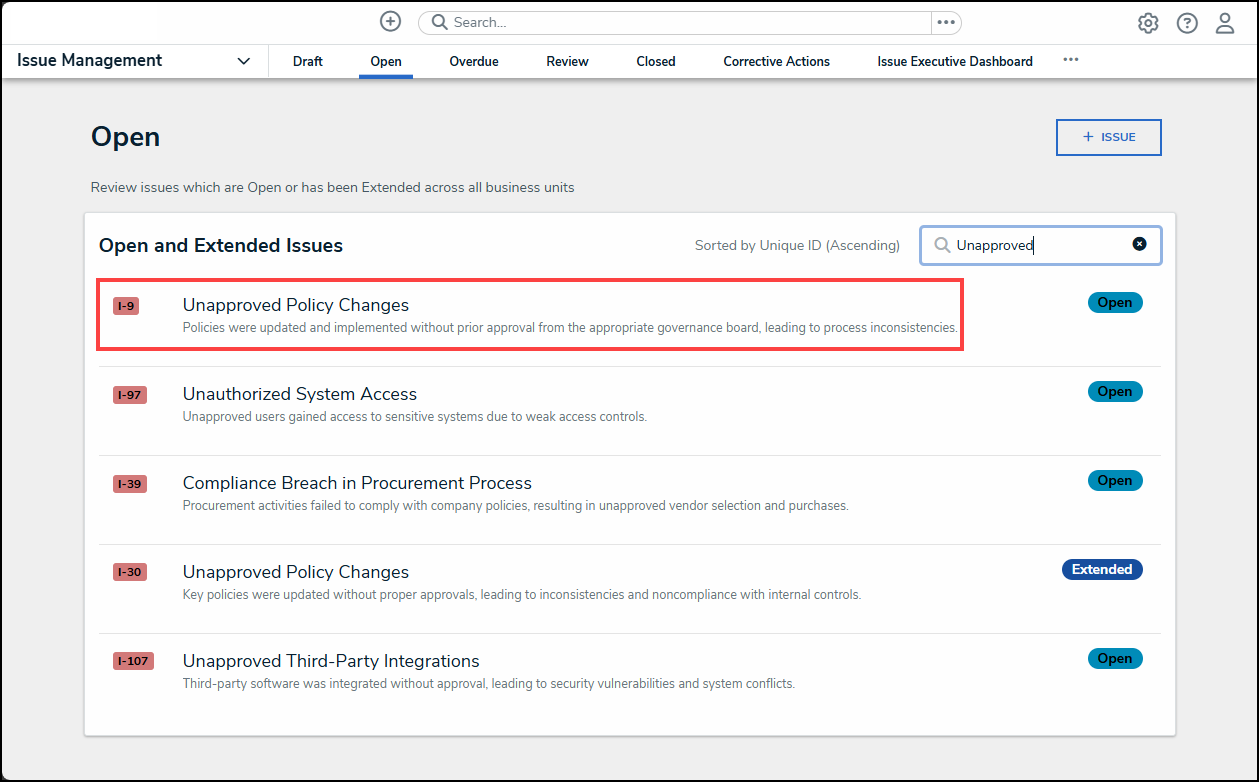Clear the Unapproved filter text

[1139, 244]
